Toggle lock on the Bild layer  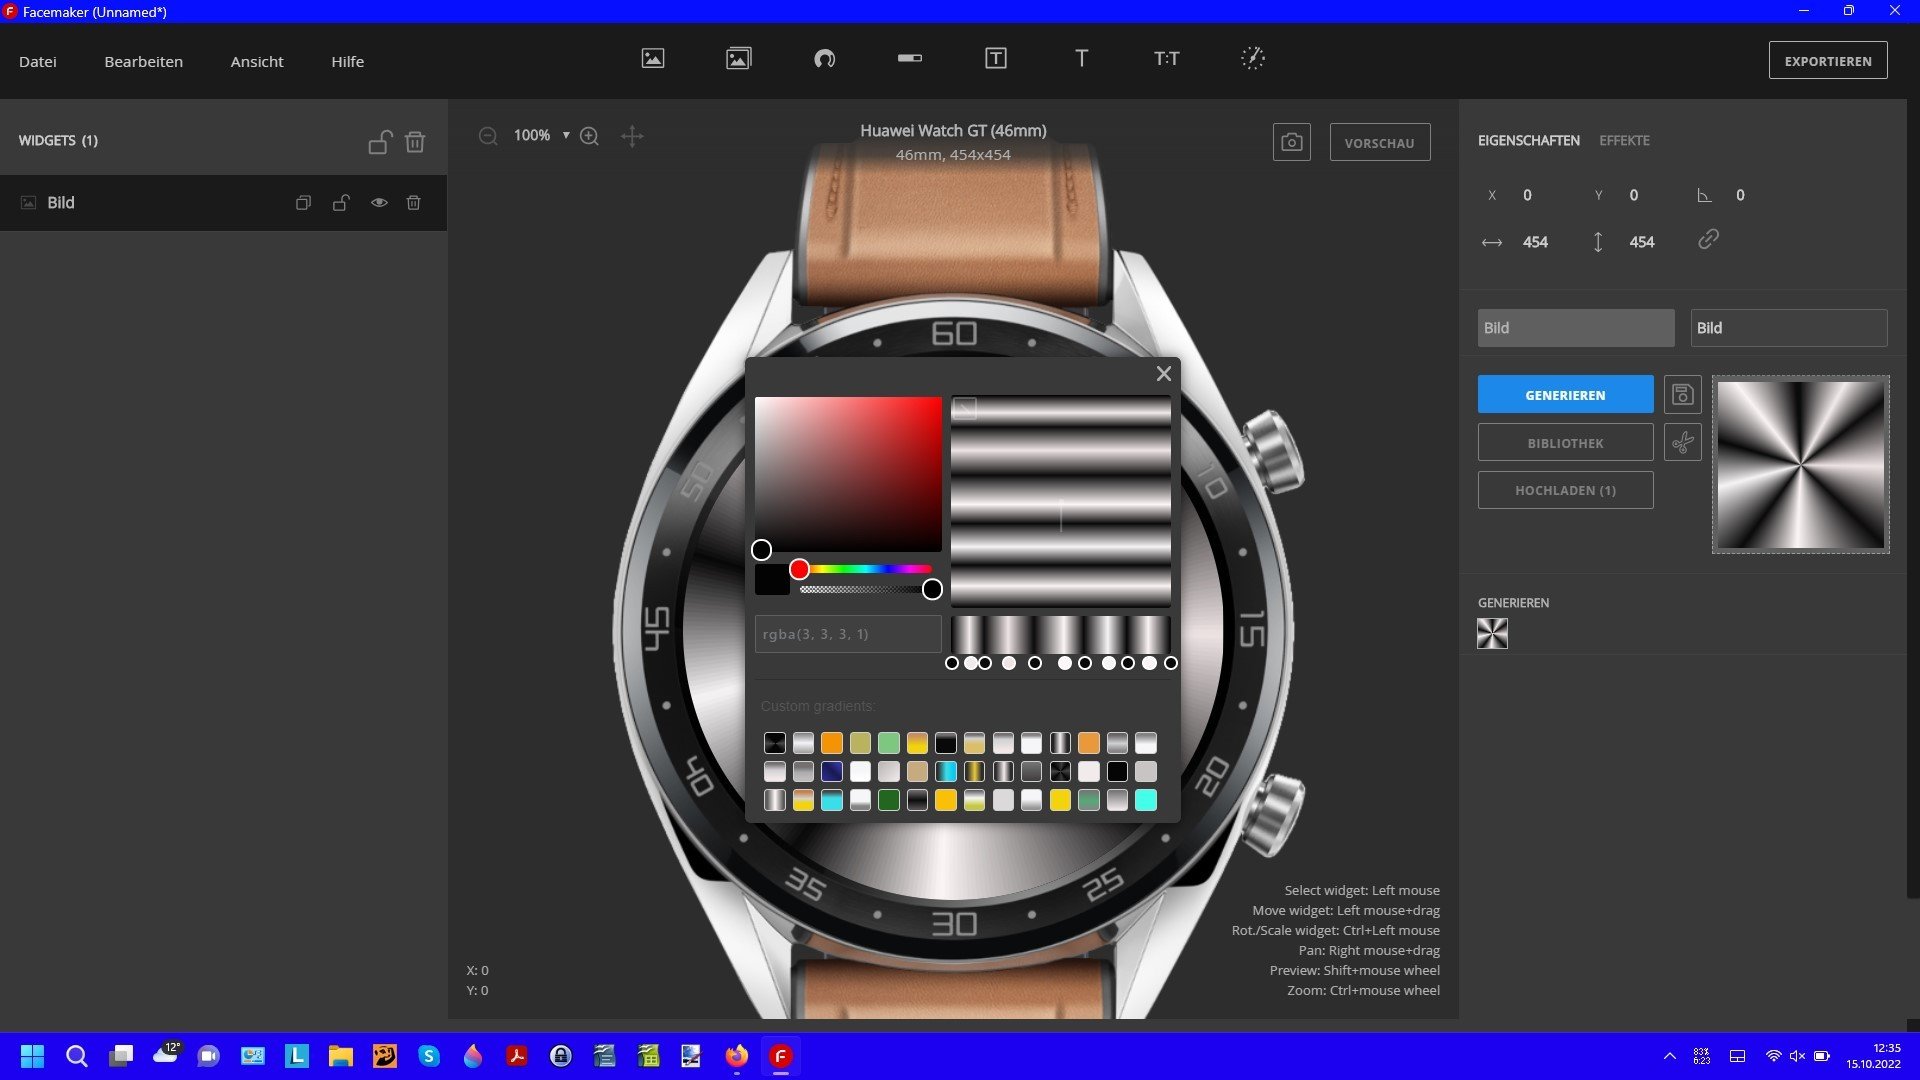341,203
